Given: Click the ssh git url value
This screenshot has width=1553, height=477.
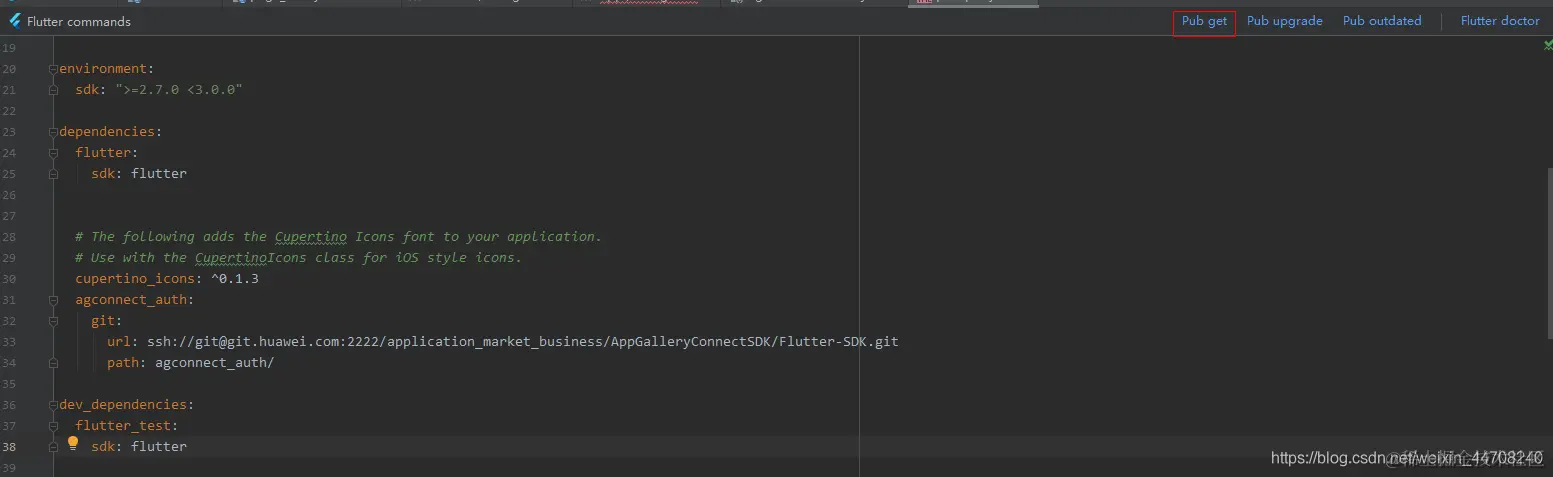Looking at the screenshot, I should (523, 342).
